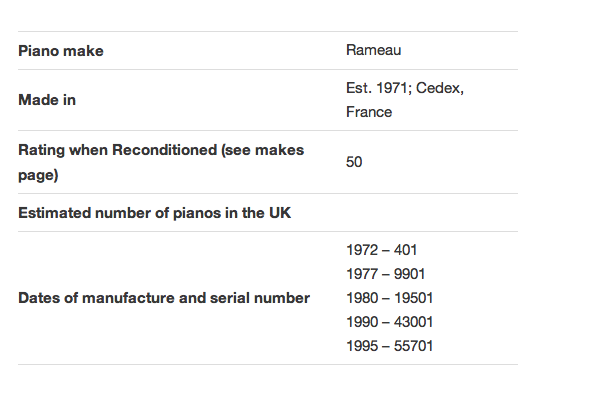This screenshot has height=414, width=599.
Task: Click the word page) in the rating label
Action: [38, 175]
